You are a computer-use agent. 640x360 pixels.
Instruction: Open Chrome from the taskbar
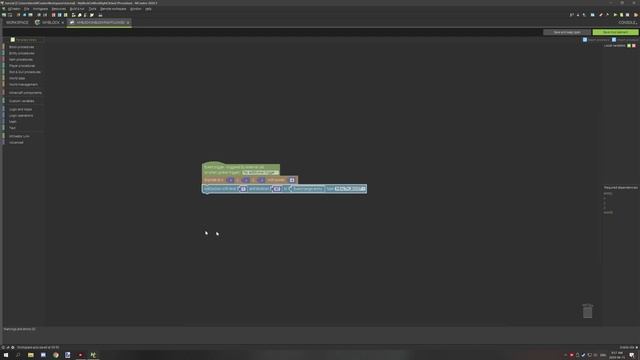coord(56,355)
